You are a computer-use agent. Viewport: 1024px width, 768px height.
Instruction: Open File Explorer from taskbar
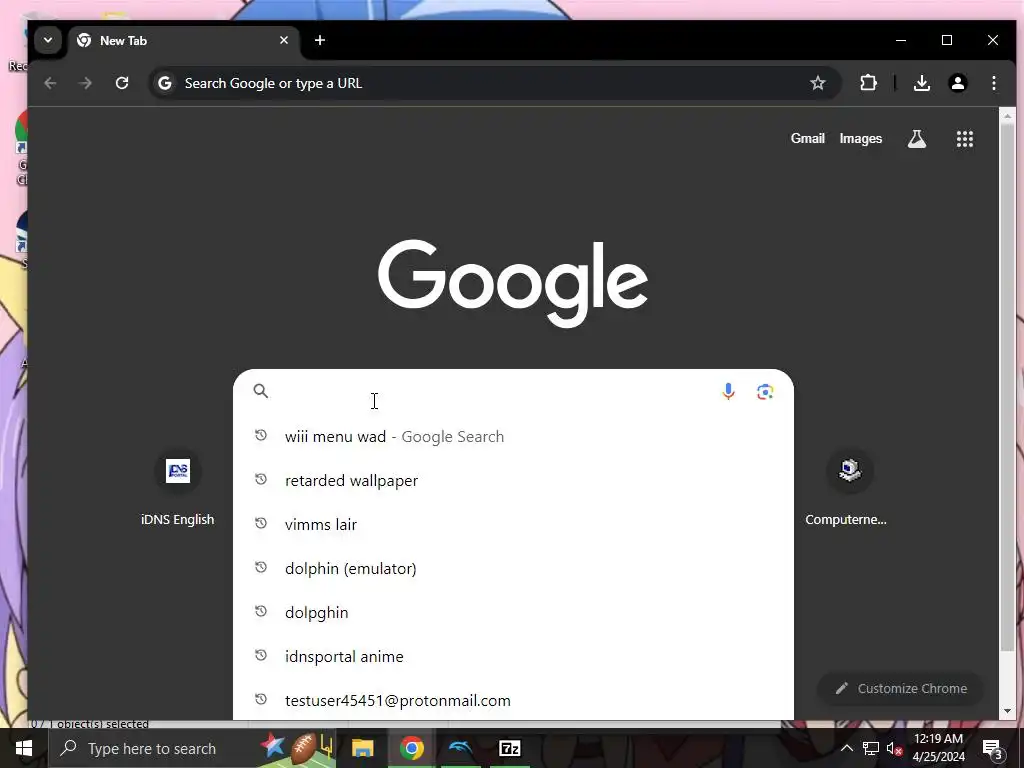click(362, 748)
